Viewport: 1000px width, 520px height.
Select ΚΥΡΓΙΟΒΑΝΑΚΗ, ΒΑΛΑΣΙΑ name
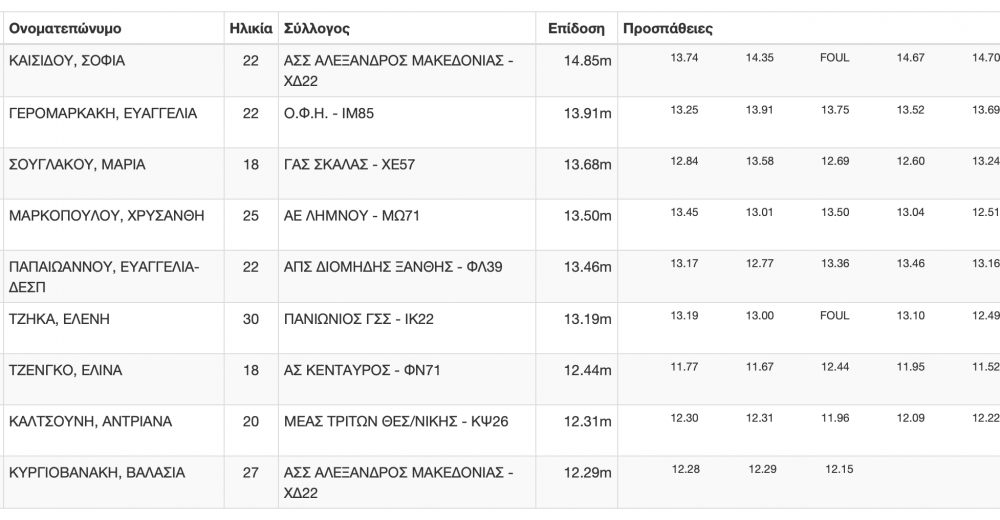pos(97,473)
